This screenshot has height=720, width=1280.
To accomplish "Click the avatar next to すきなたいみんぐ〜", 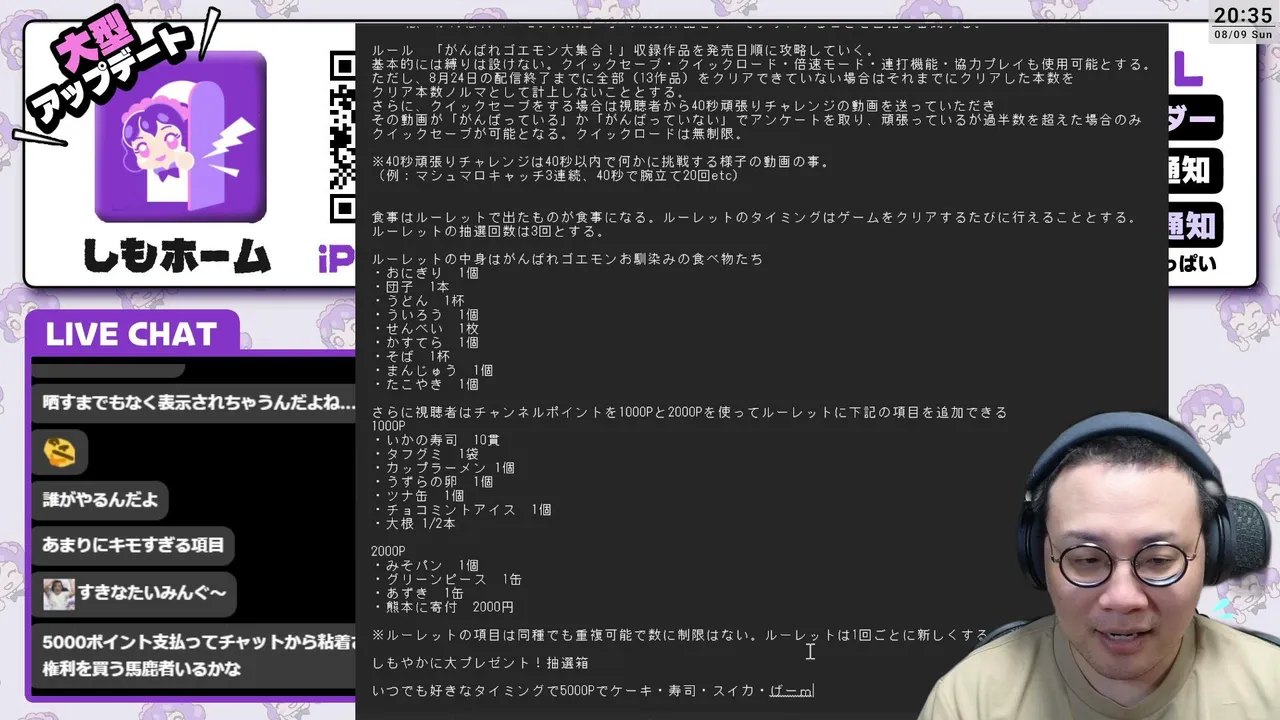I will coord(59,594).
